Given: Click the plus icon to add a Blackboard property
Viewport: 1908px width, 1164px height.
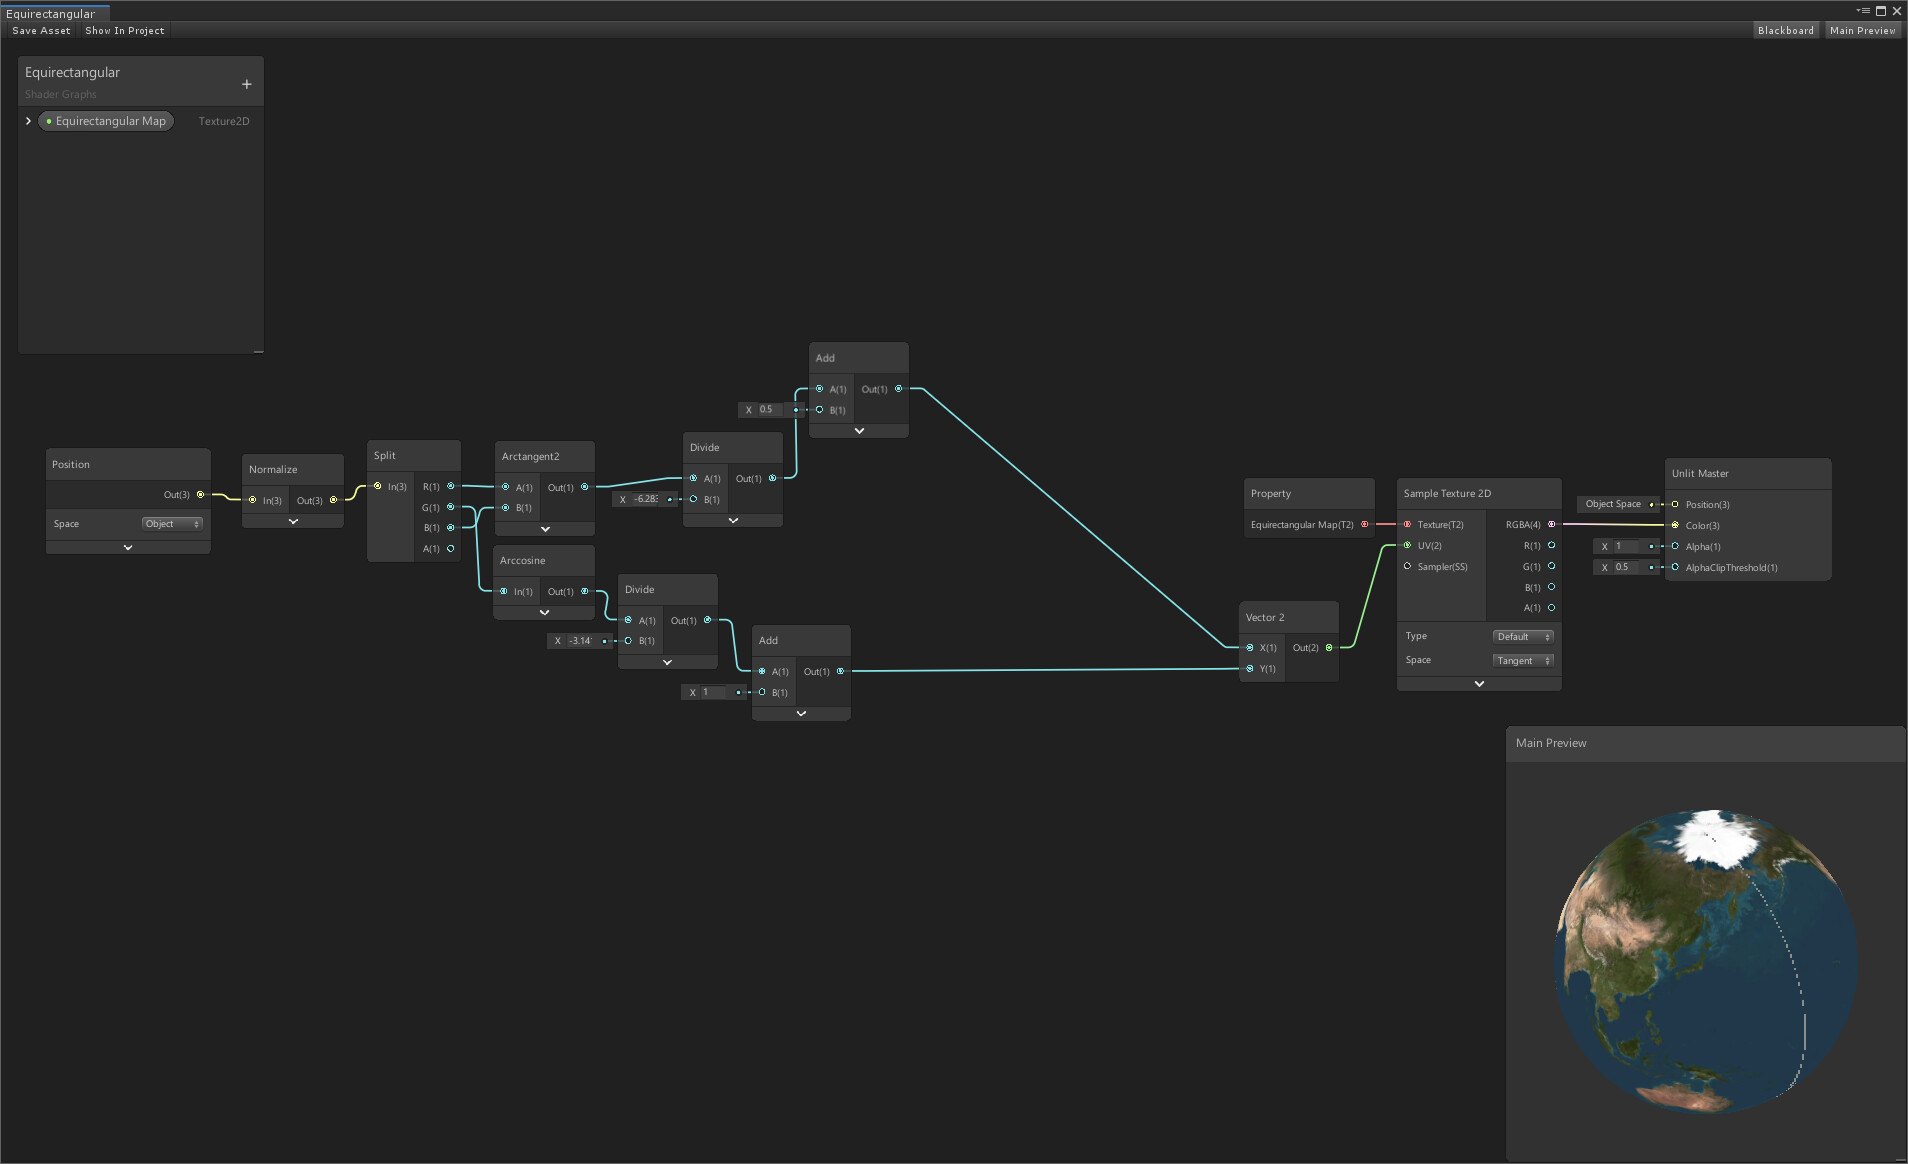Looking at the screenshot, I should [x=246, y=84].
